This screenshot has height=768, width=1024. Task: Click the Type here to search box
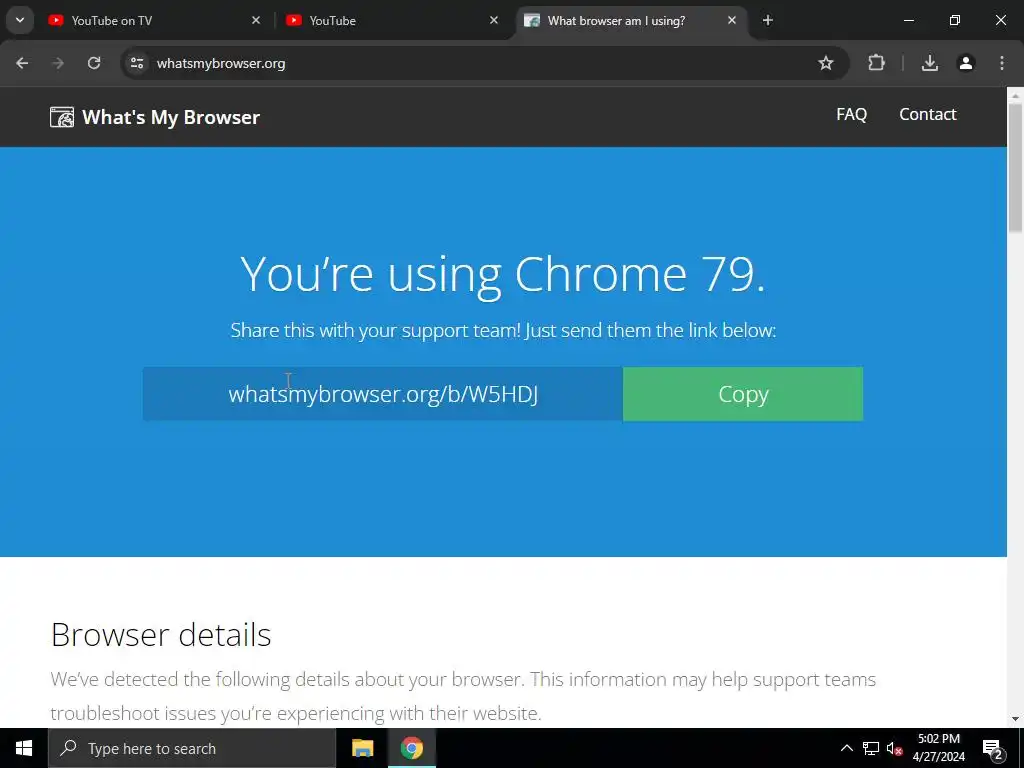[191, 748]
